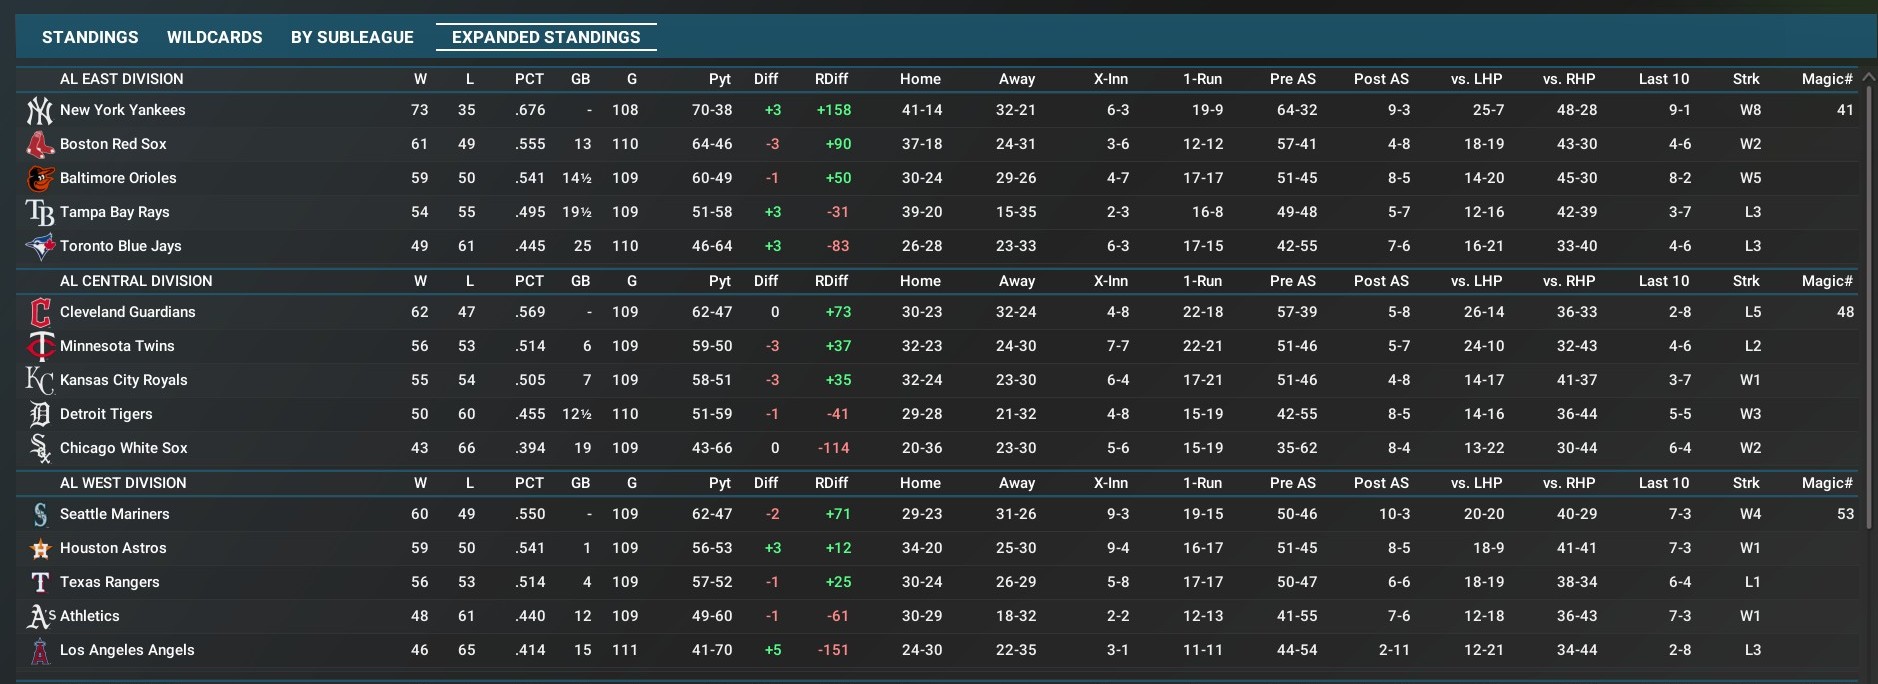Select the Baltimore Orioles bird logo
The height and width of the screenshot is (684, 1878).
tap(39, 178)
